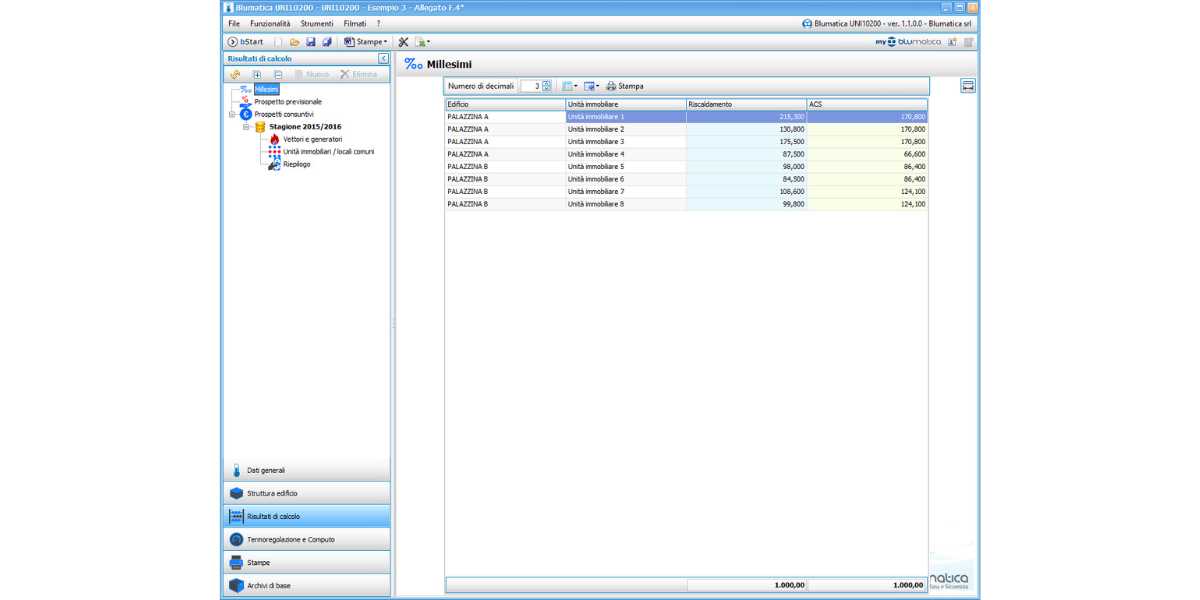Screen dimensions: 1200x600
Task: Click the bStart button
Action: point(245,42)
